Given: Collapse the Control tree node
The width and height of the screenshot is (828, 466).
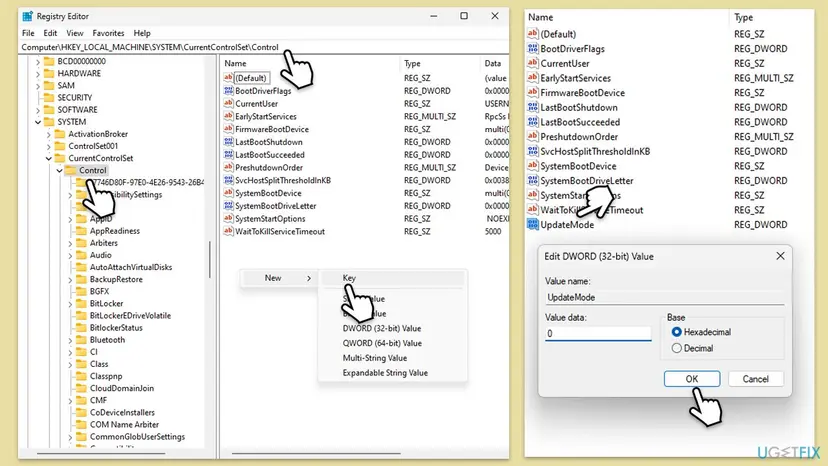Looking at the screenshot, I should tap(59, 171).
